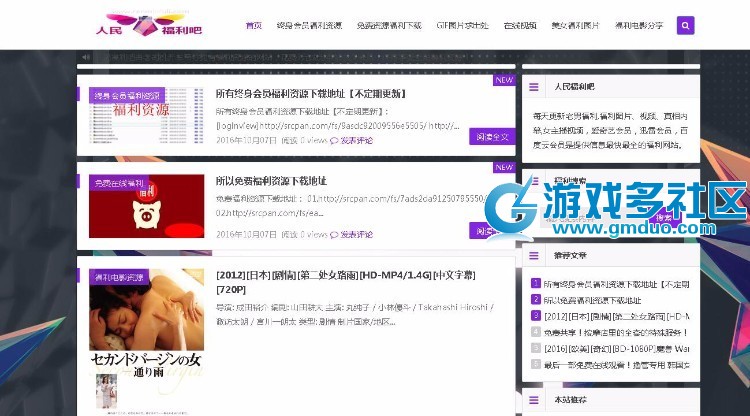Viewport: 750px width, 416px height.
Task: Click 发表评论 link on second post
Action: [356, 235]
